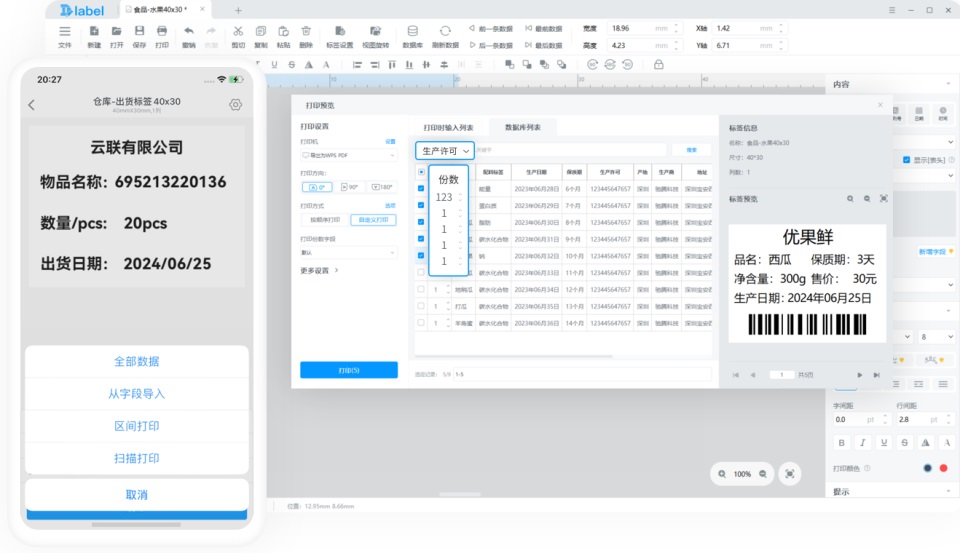Click the 新建 new label icon
The image size is (960, 553).
click(x=94, y=31)
